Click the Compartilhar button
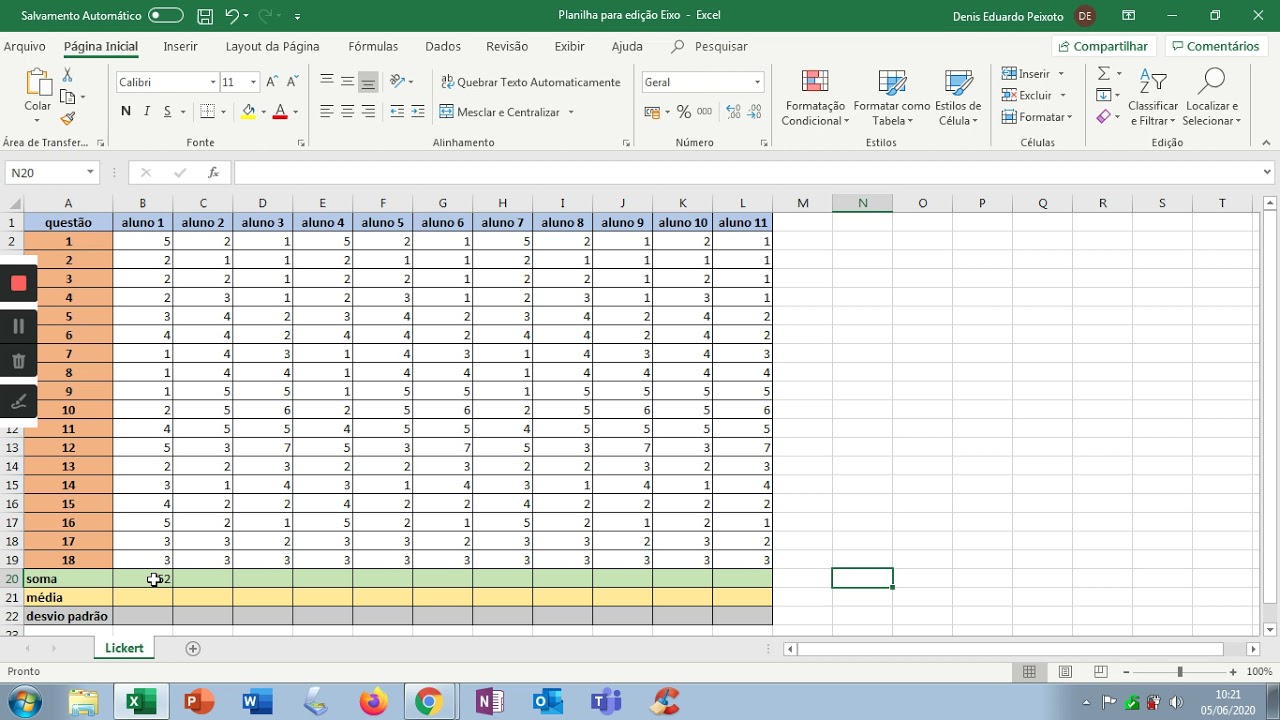 pos(1103,46)
